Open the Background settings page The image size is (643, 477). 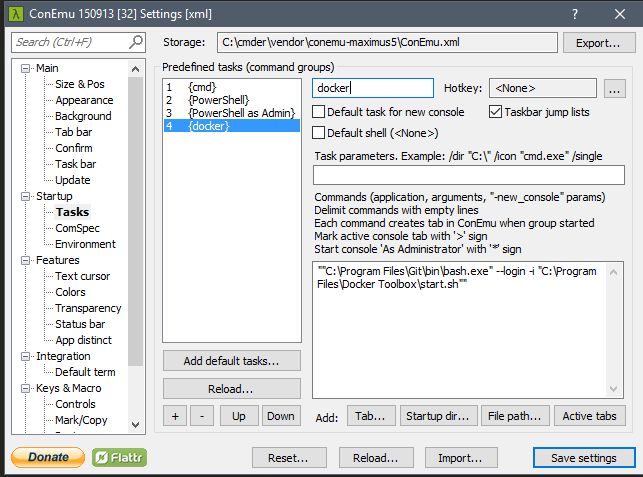(x=83, y=116)
